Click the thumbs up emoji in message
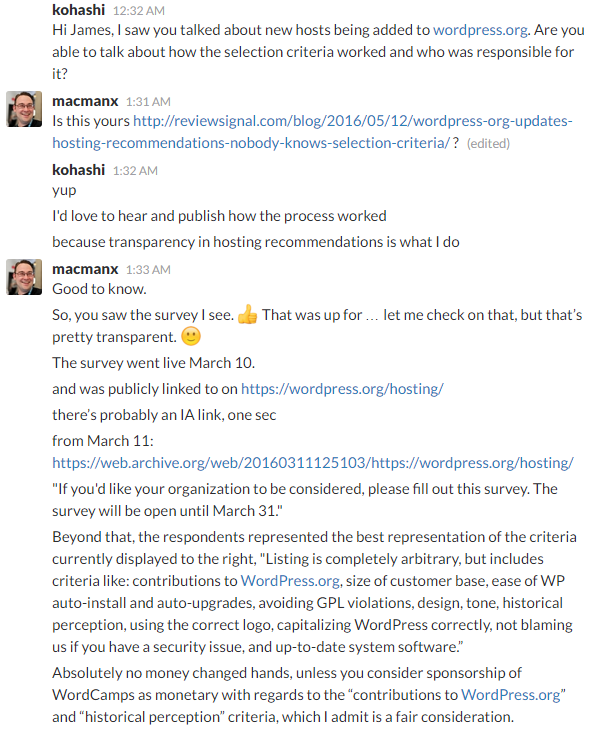Screen dimensions: 604x732 tap(247, 315)
